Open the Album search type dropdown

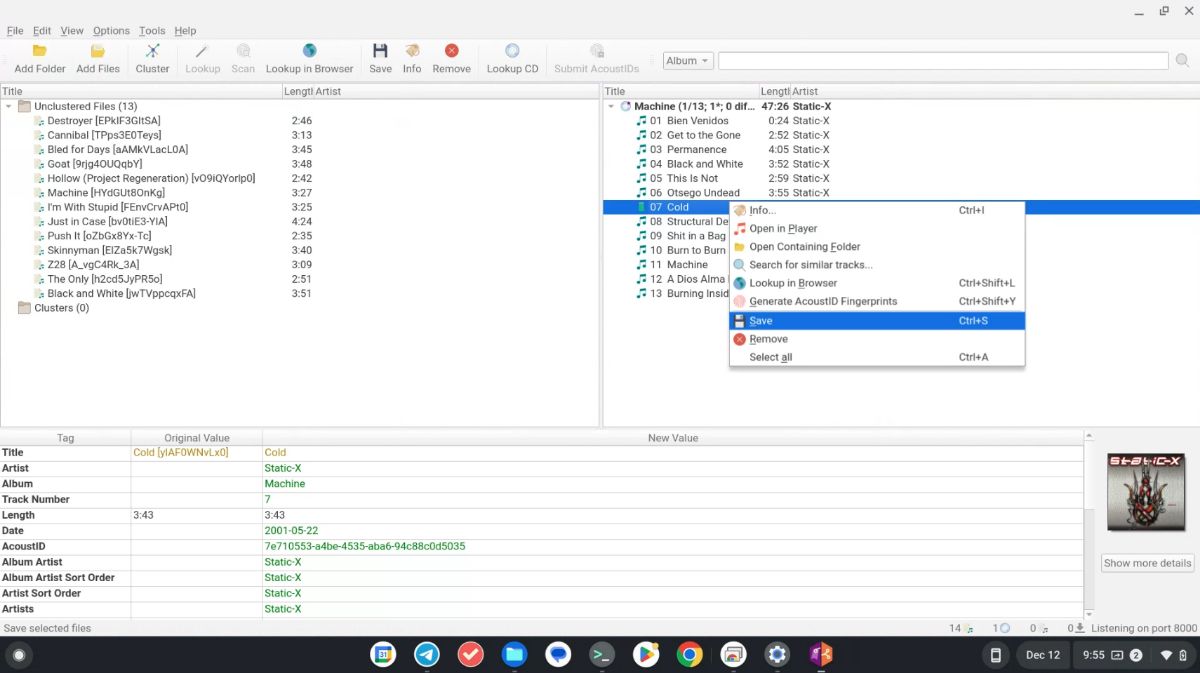tap(687, 60)
